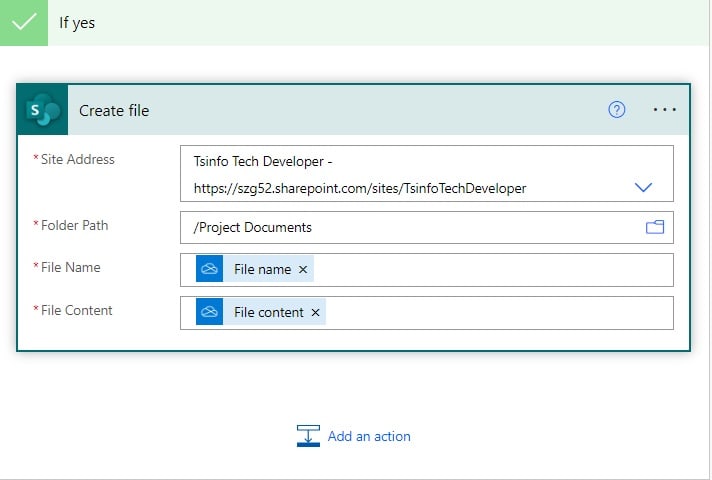The width and height of the screenshot is (712, 480).
Task: Click the If yes branch header
Action: point(354,23)
